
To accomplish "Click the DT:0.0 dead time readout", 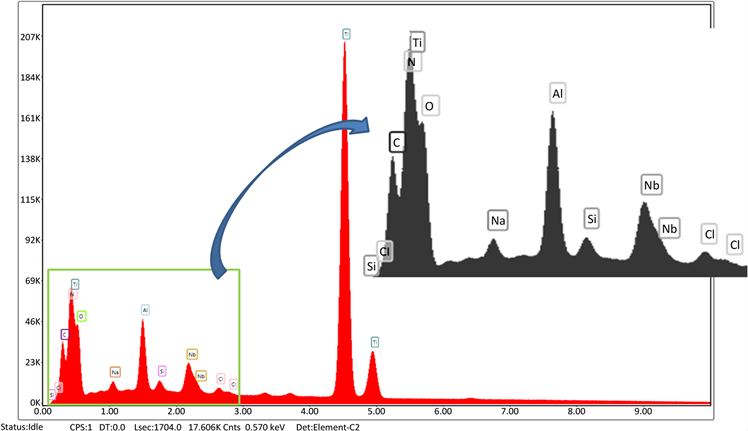I will pos(112,427).
